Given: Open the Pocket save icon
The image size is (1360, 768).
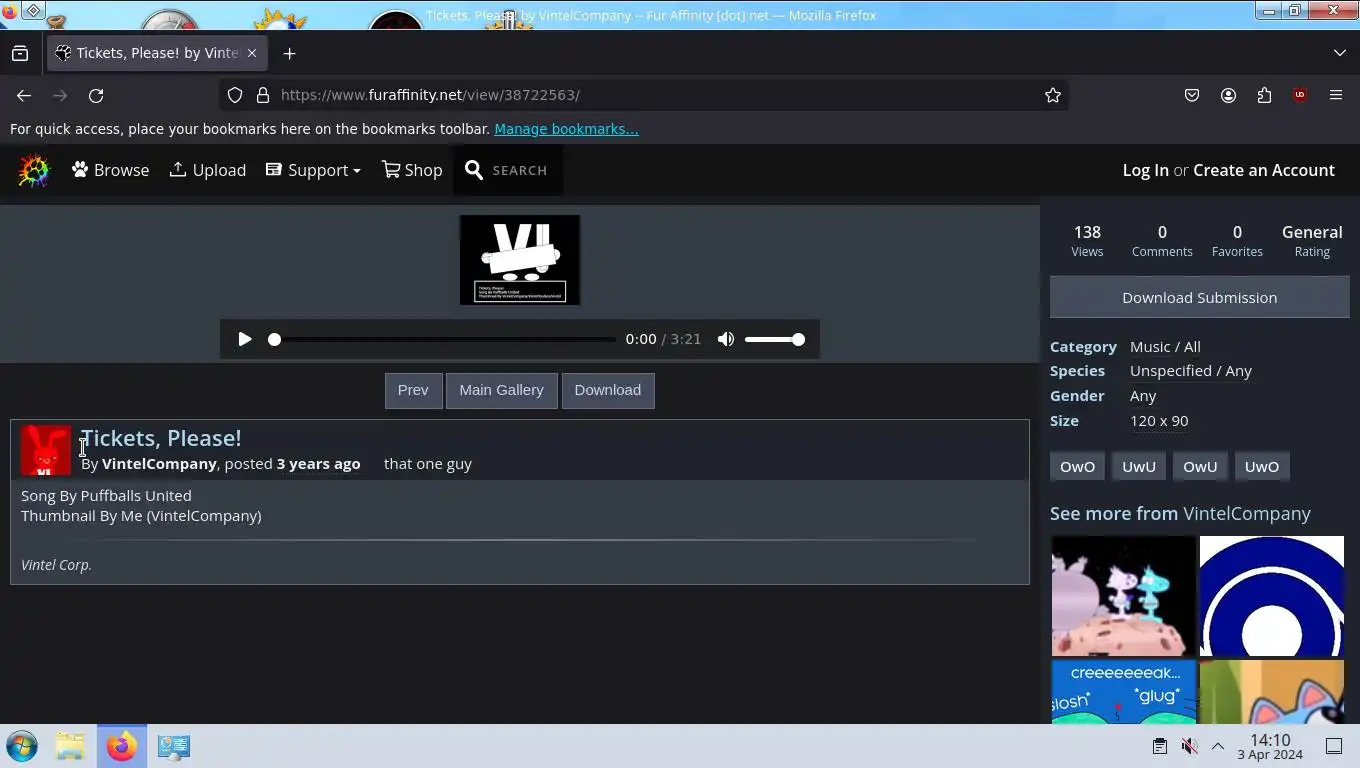Looking at the screenshot, I should (x=1192, y=95).
